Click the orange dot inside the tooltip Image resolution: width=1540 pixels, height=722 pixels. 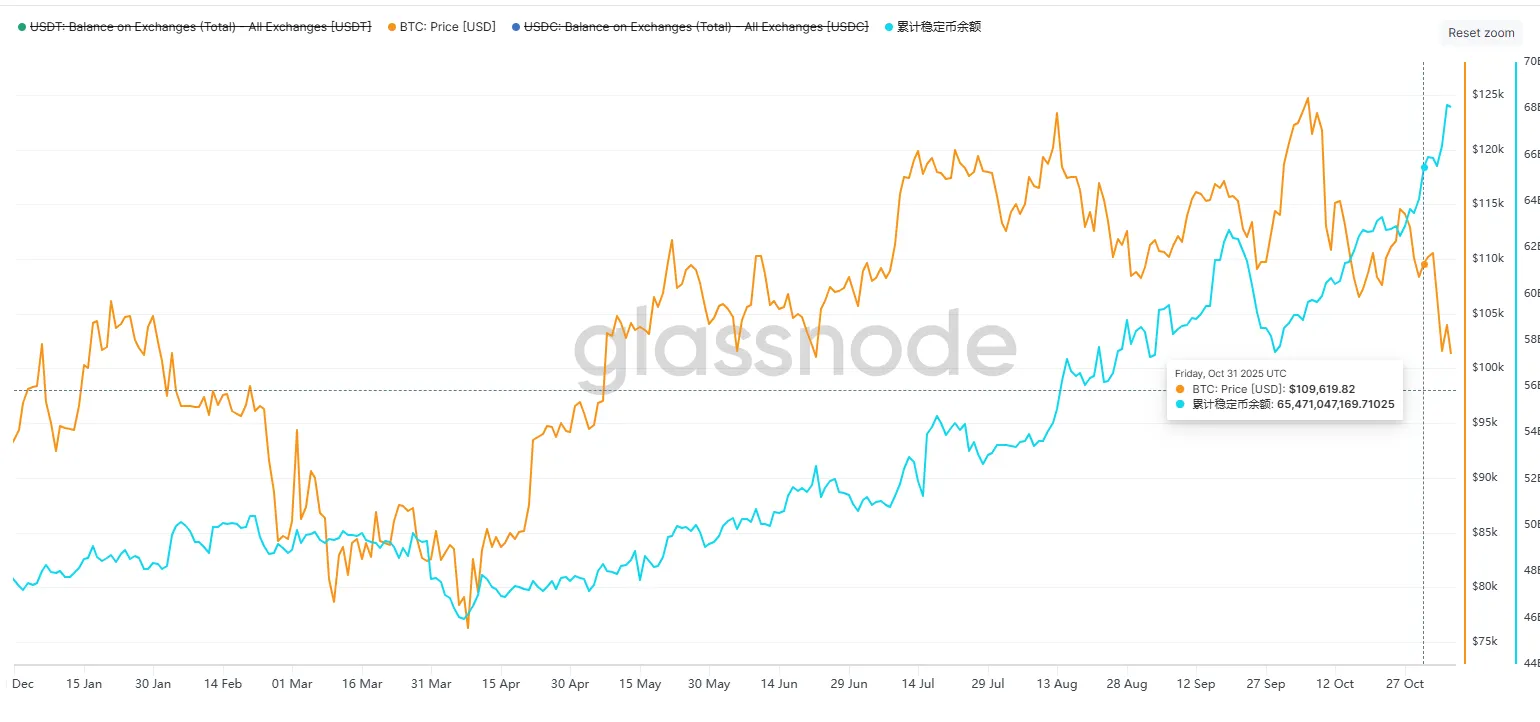click(x=1181, y=389)
